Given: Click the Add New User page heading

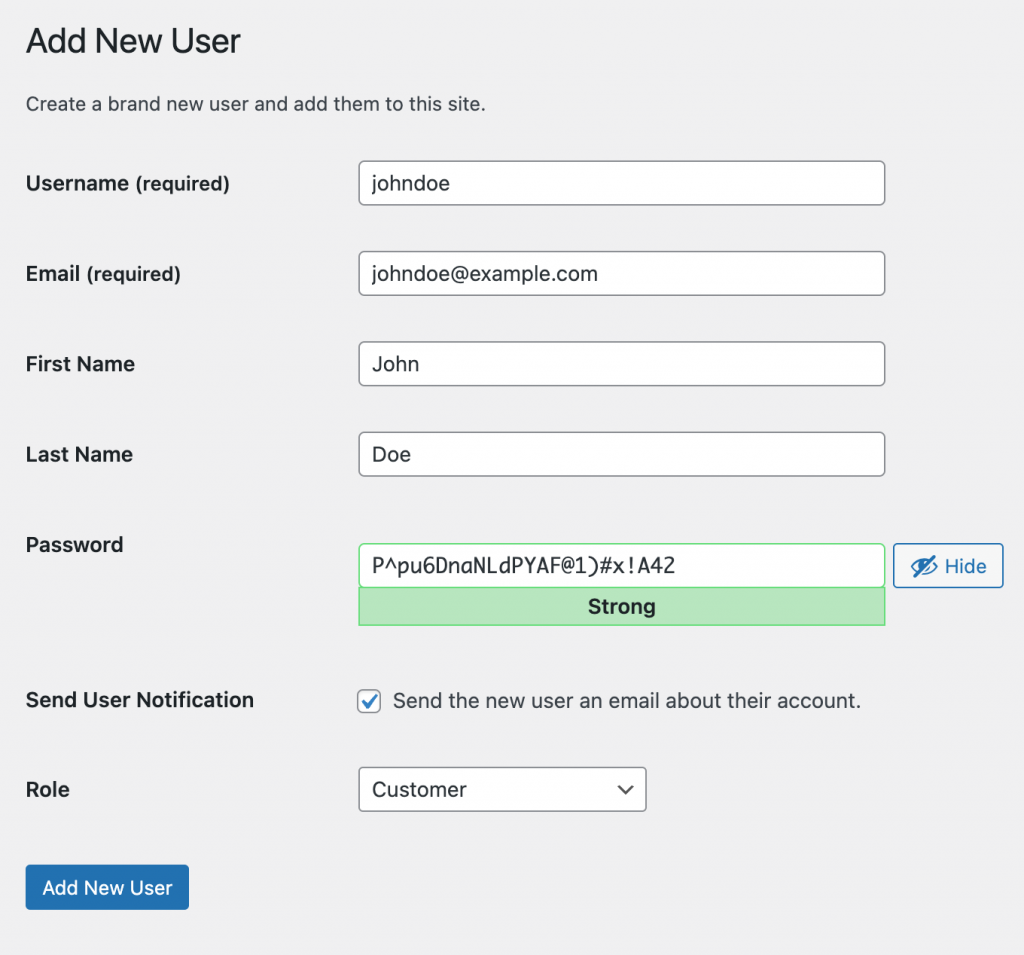Looking at the screenshot, I should [x=133, y=41].
